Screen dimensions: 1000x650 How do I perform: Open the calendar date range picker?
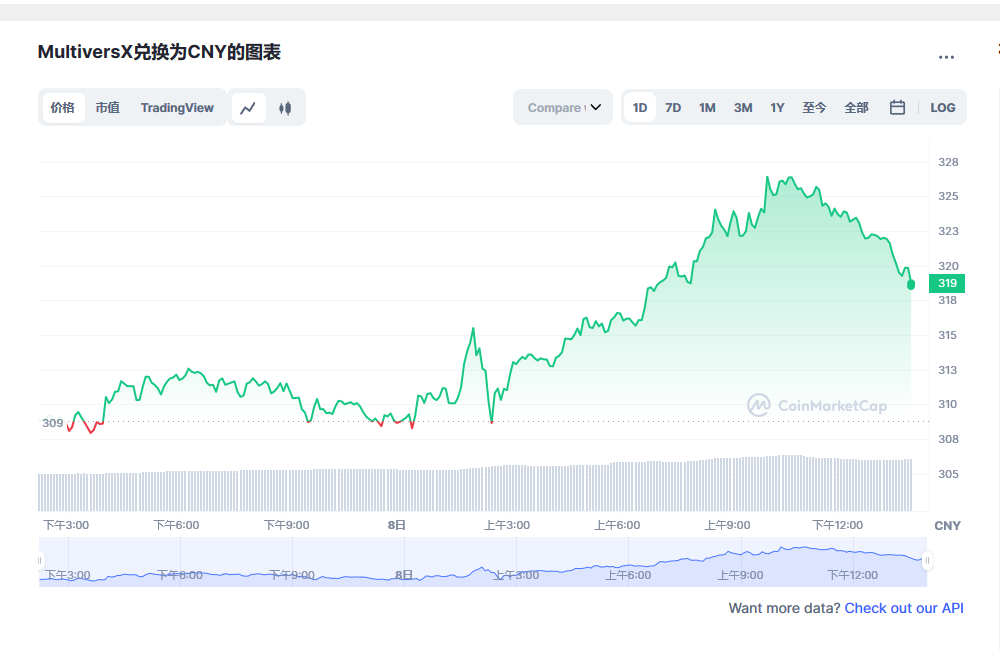pos(897,107)
